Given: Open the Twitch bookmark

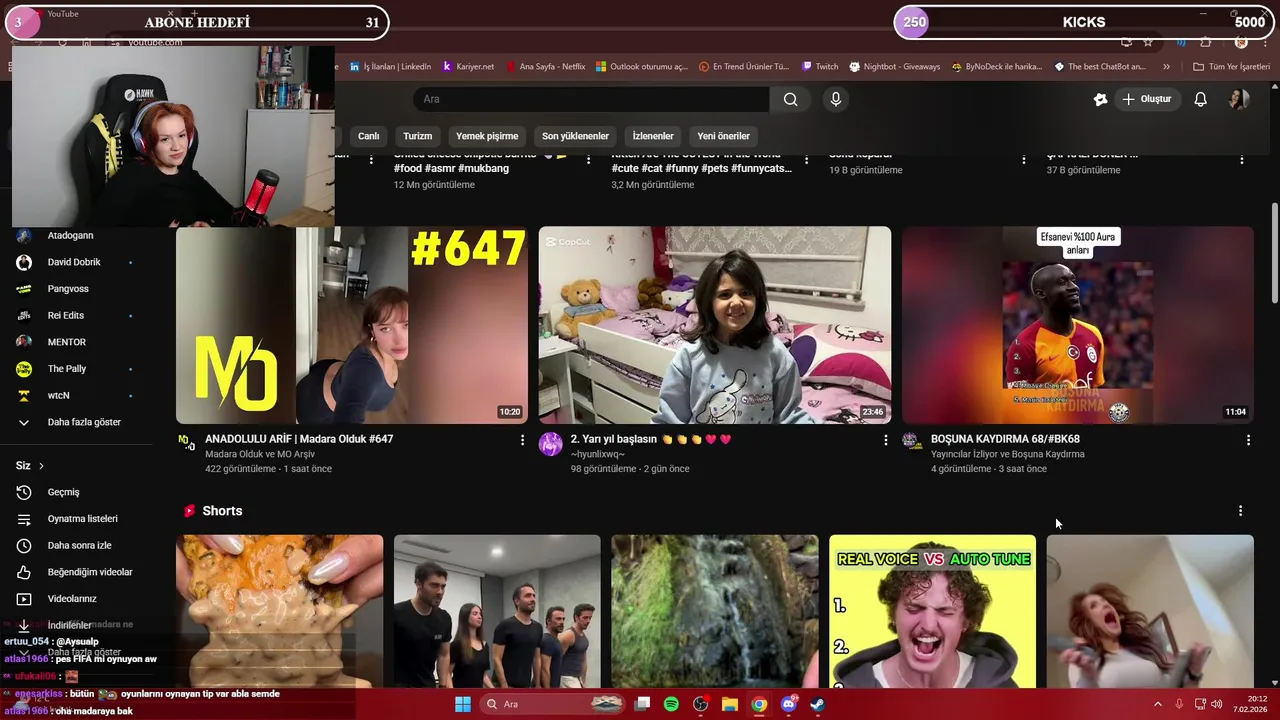Looking at the screenshot, I should 820,67.
